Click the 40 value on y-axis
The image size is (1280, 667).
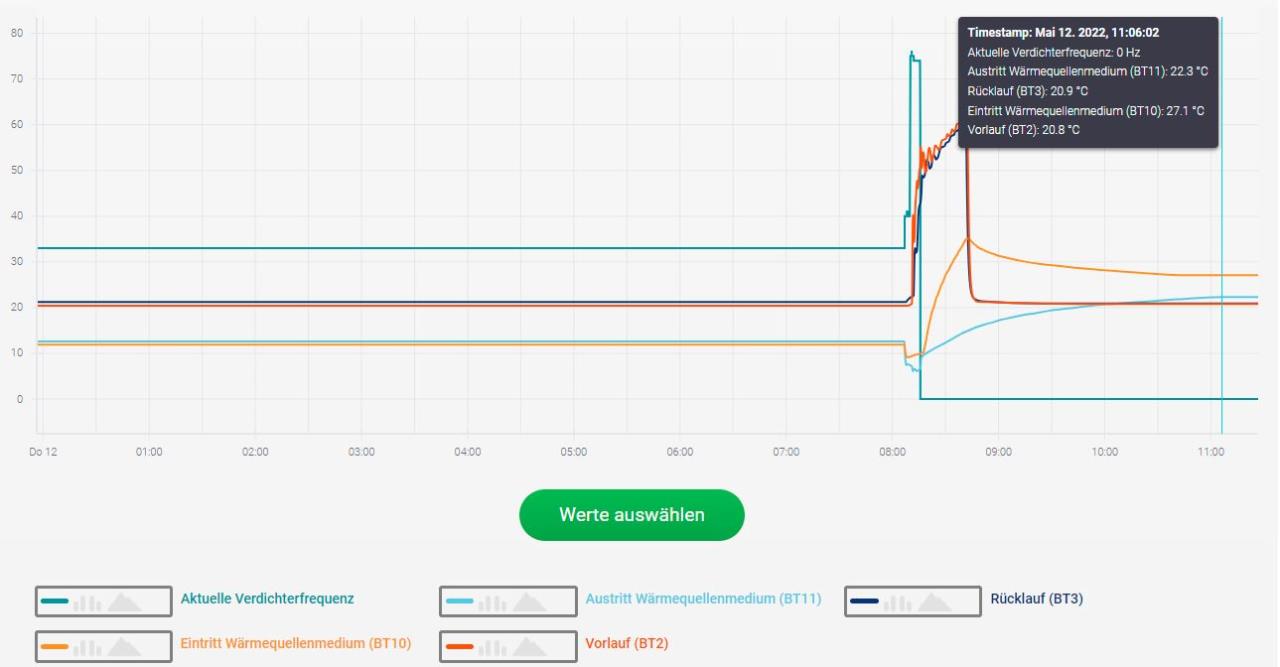point(17,216)
